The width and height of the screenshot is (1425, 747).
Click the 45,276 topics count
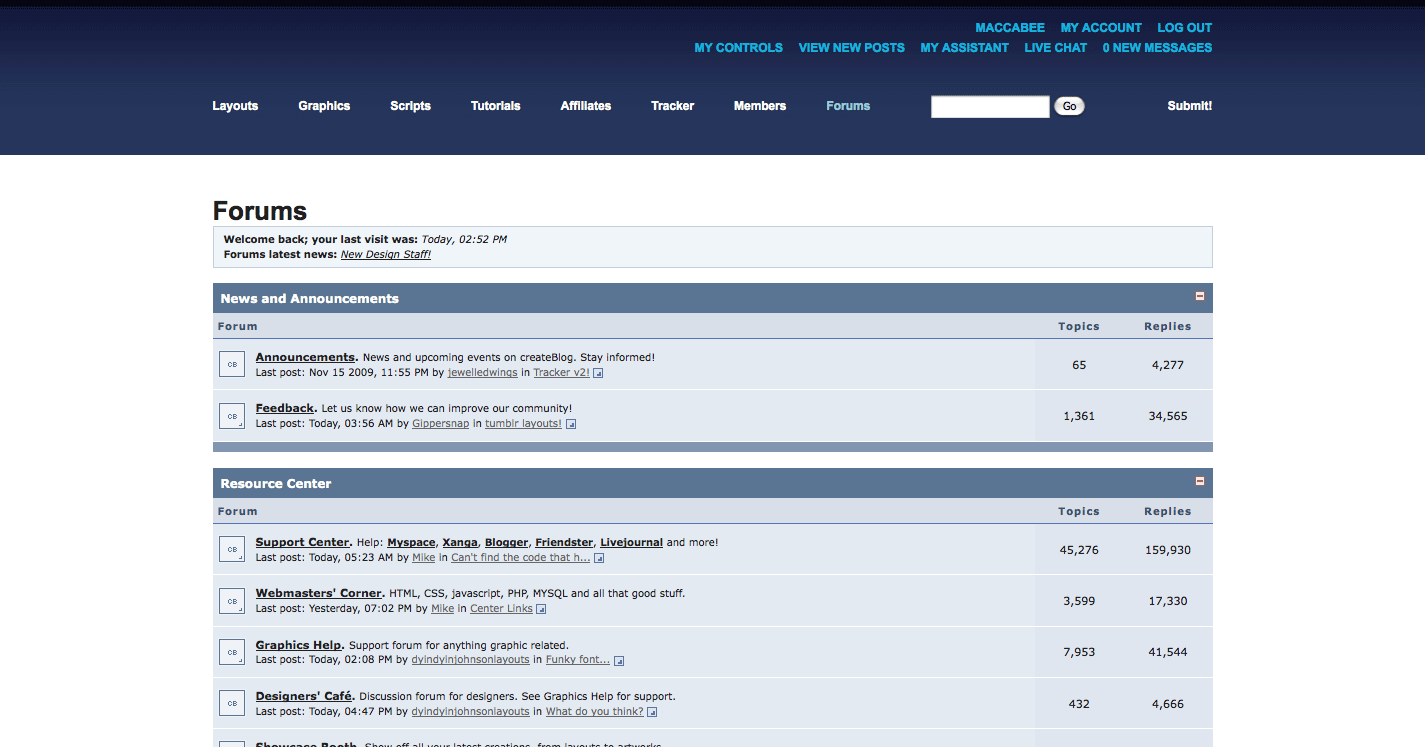tap(1079, 550)
